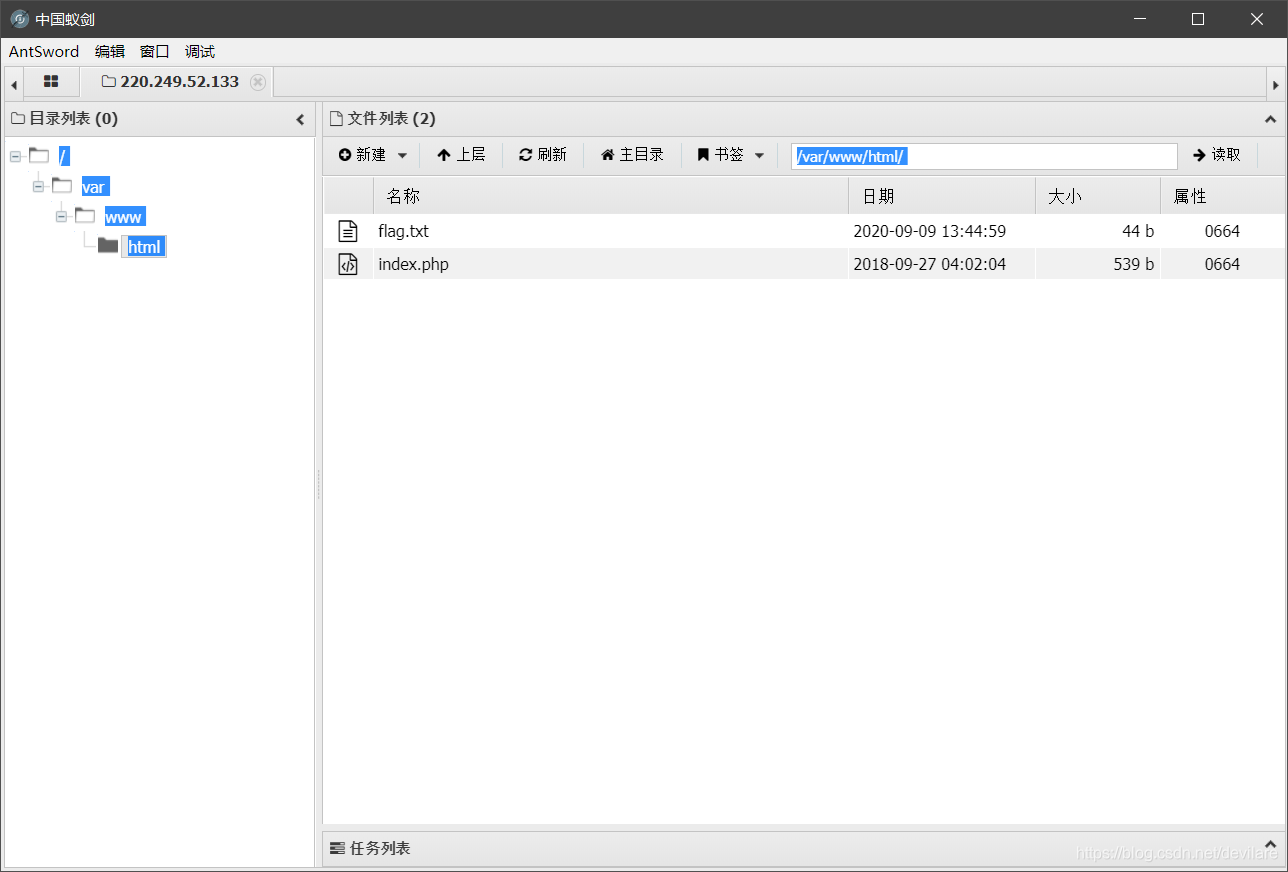
Task: Refresh the file list with 刷新
Action: [543, 155]
